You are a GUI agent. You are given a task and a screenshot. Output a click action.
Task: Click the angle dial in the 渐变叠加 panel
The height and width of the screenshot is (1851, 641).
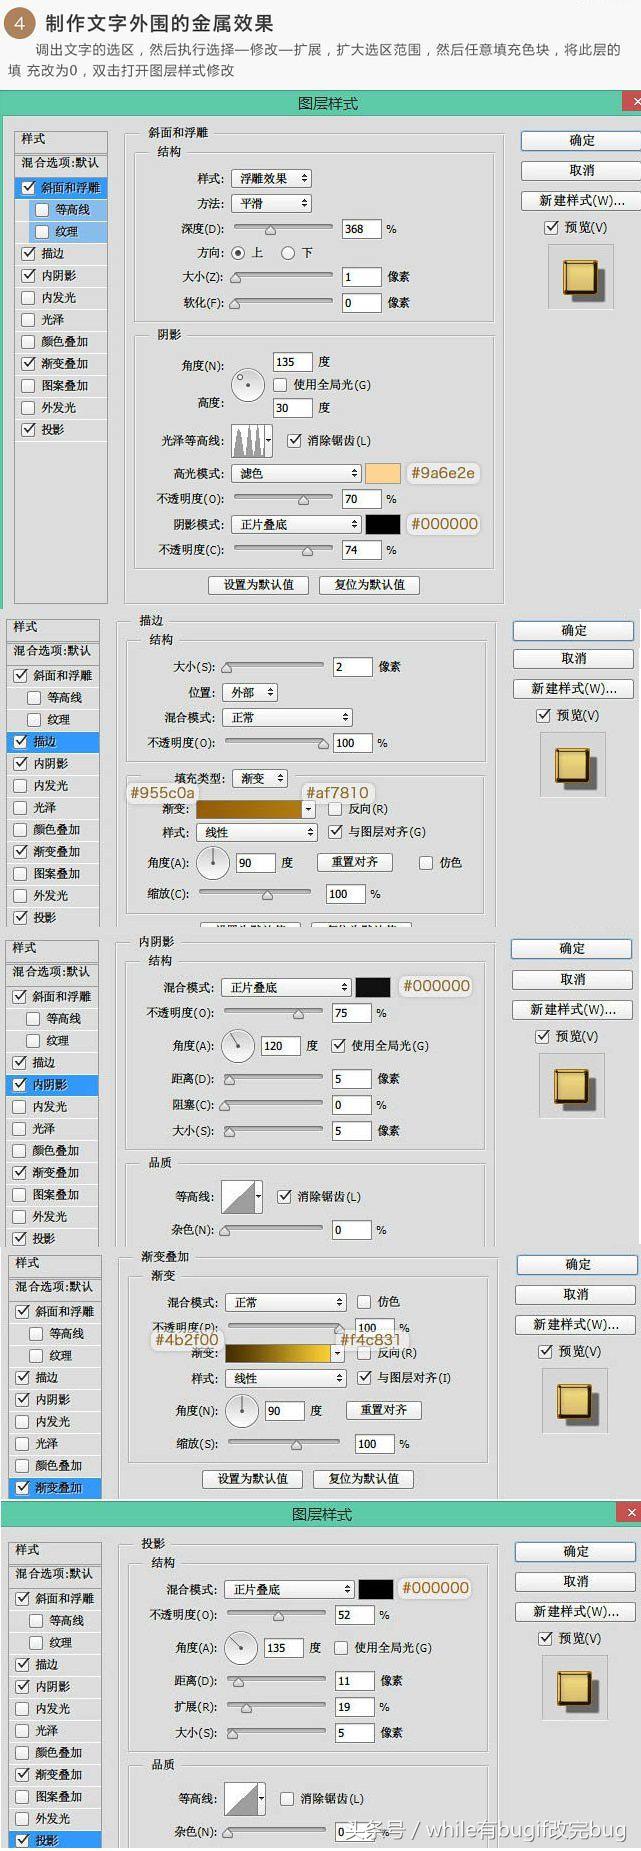[241, 1410]
